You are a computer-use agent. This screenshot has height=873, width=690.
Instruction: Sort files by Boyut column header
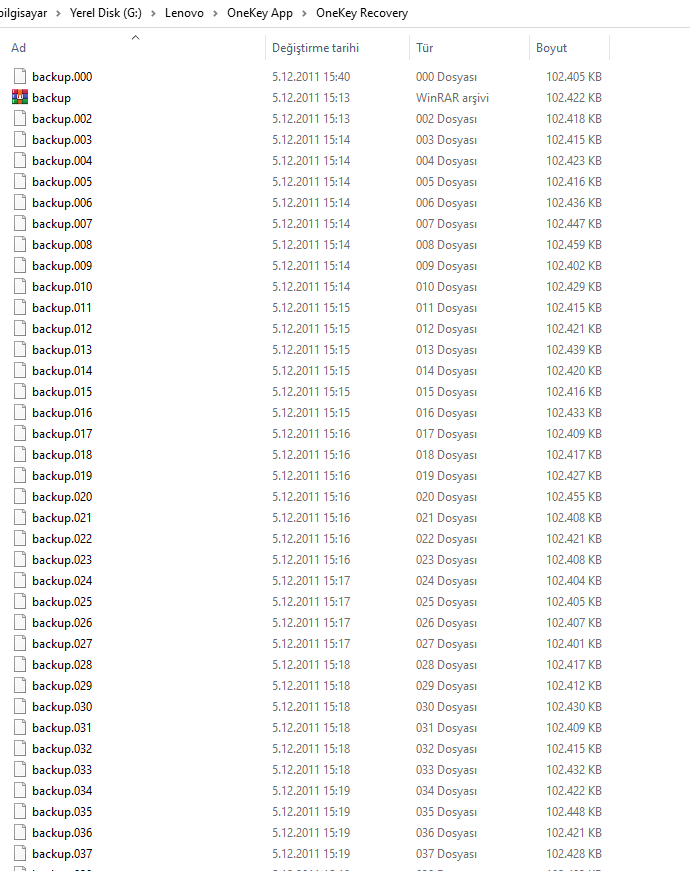[551, 48]
